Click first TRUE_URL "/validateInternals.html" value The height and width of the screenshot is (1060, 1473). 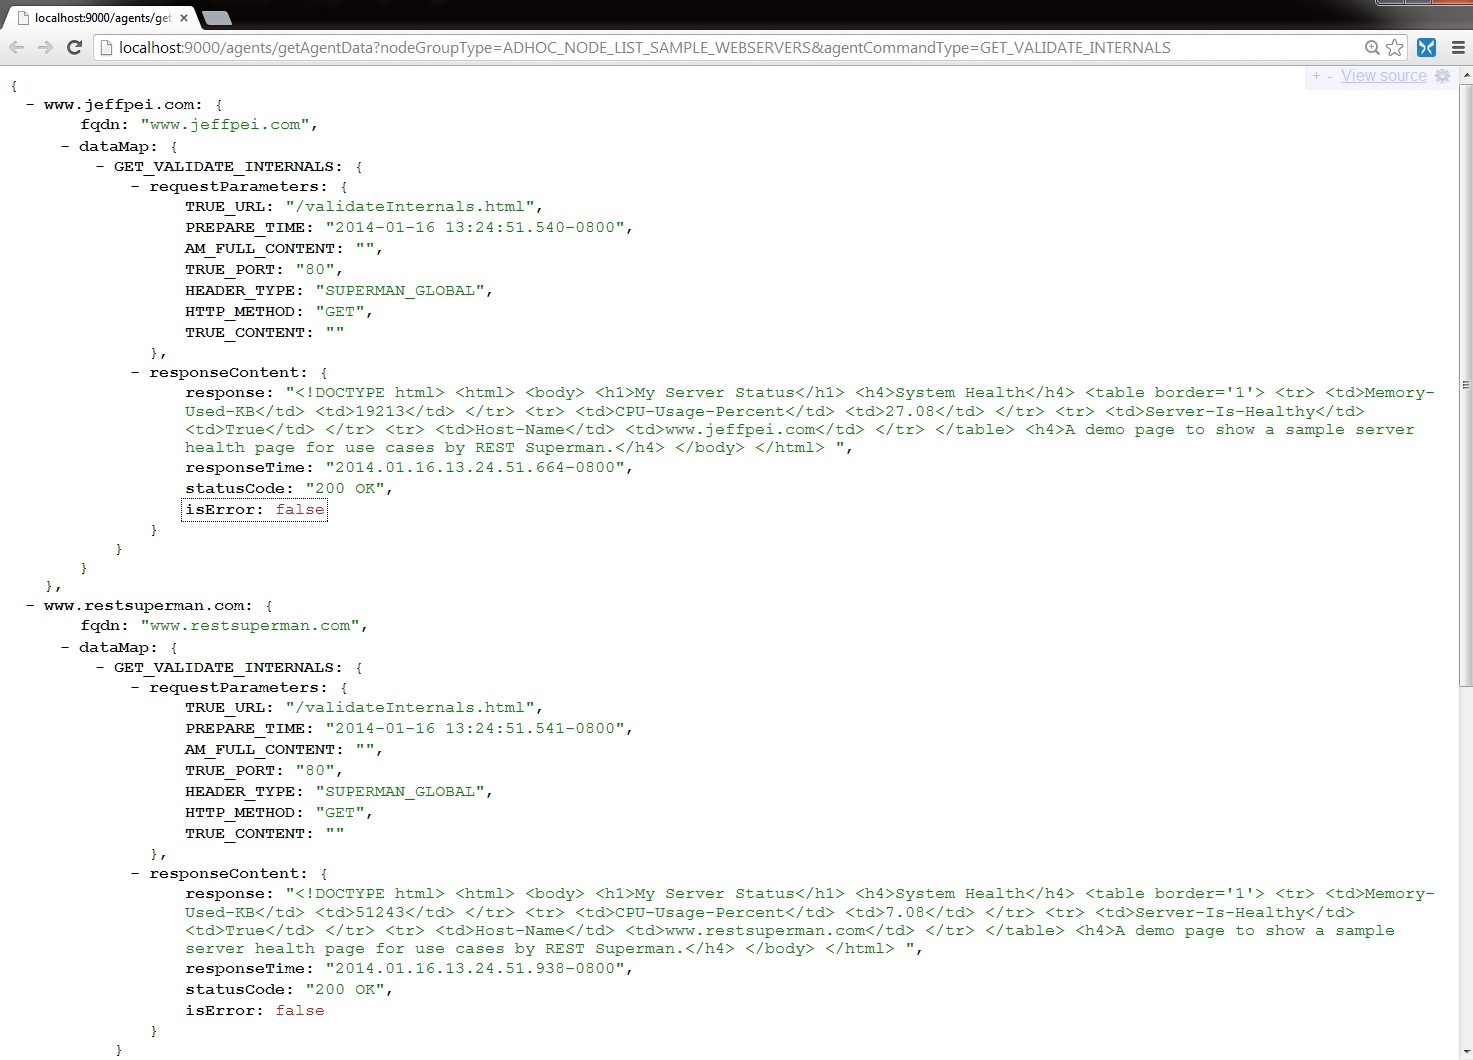[410, 206]
